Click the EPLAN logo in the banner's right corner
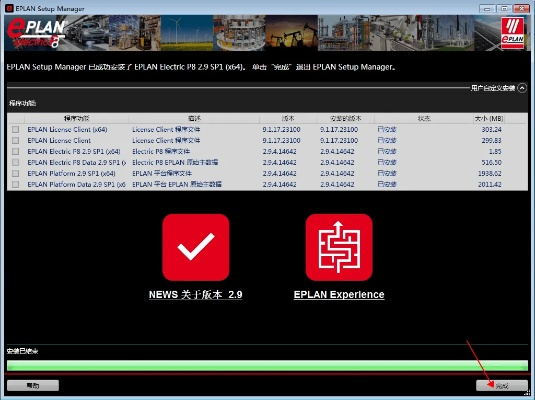Image resolution: width=535 pixels, height=400 pixels. 512,33
